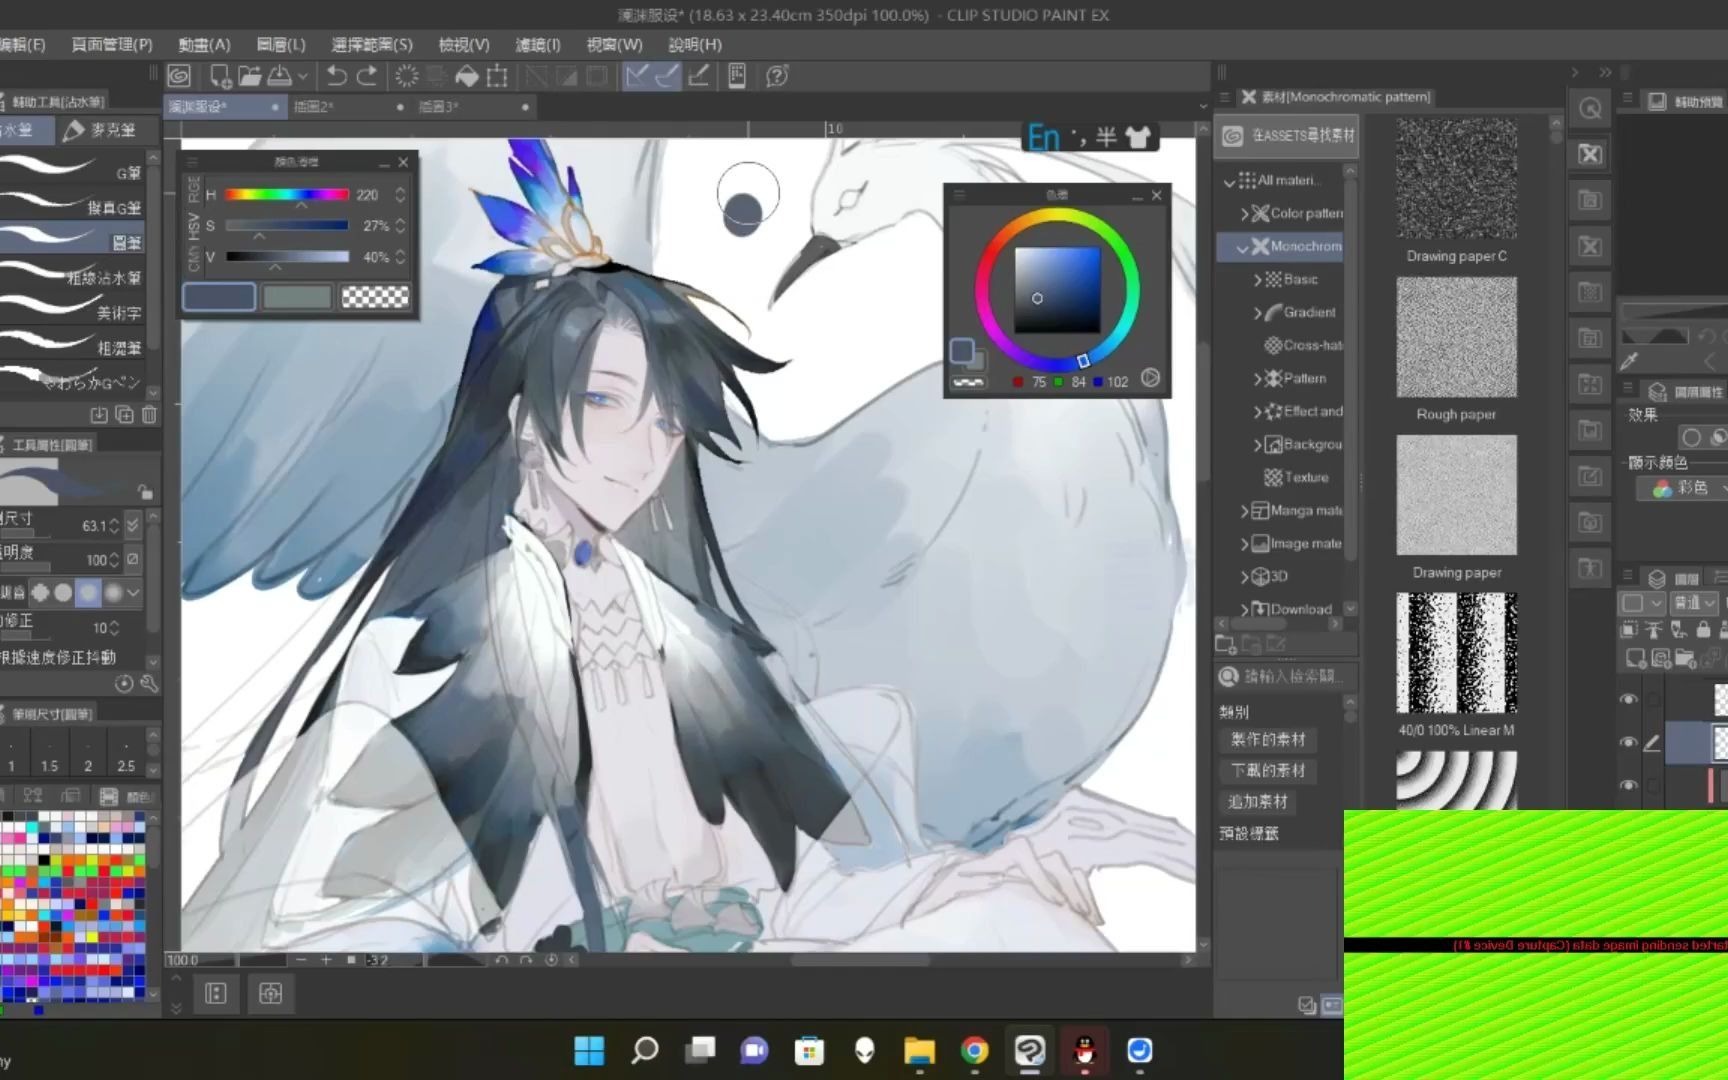
Task: Click new layer folder icon
Action: pyautogui.click(x=1685, y=658)
